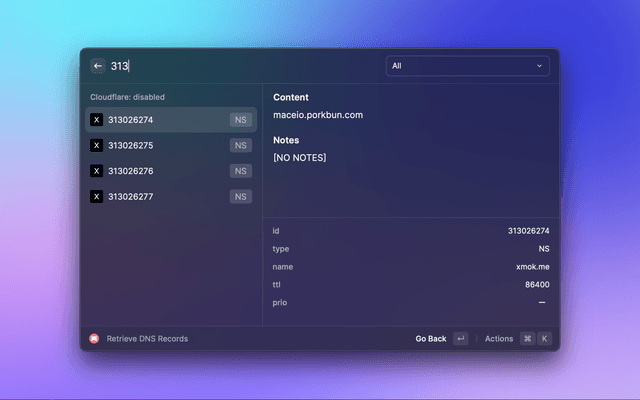Click the return key icon near Go Back

(x=460, y=339)
